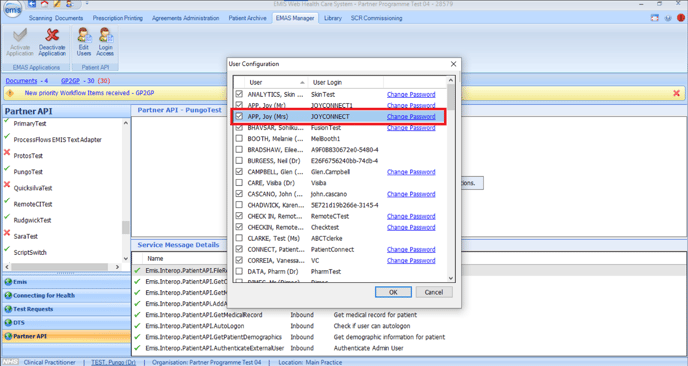Screen dimensions: 688x366
Task: Tick the CARE, Visiba (Dr) checkbox
Action: pos(239,183)
